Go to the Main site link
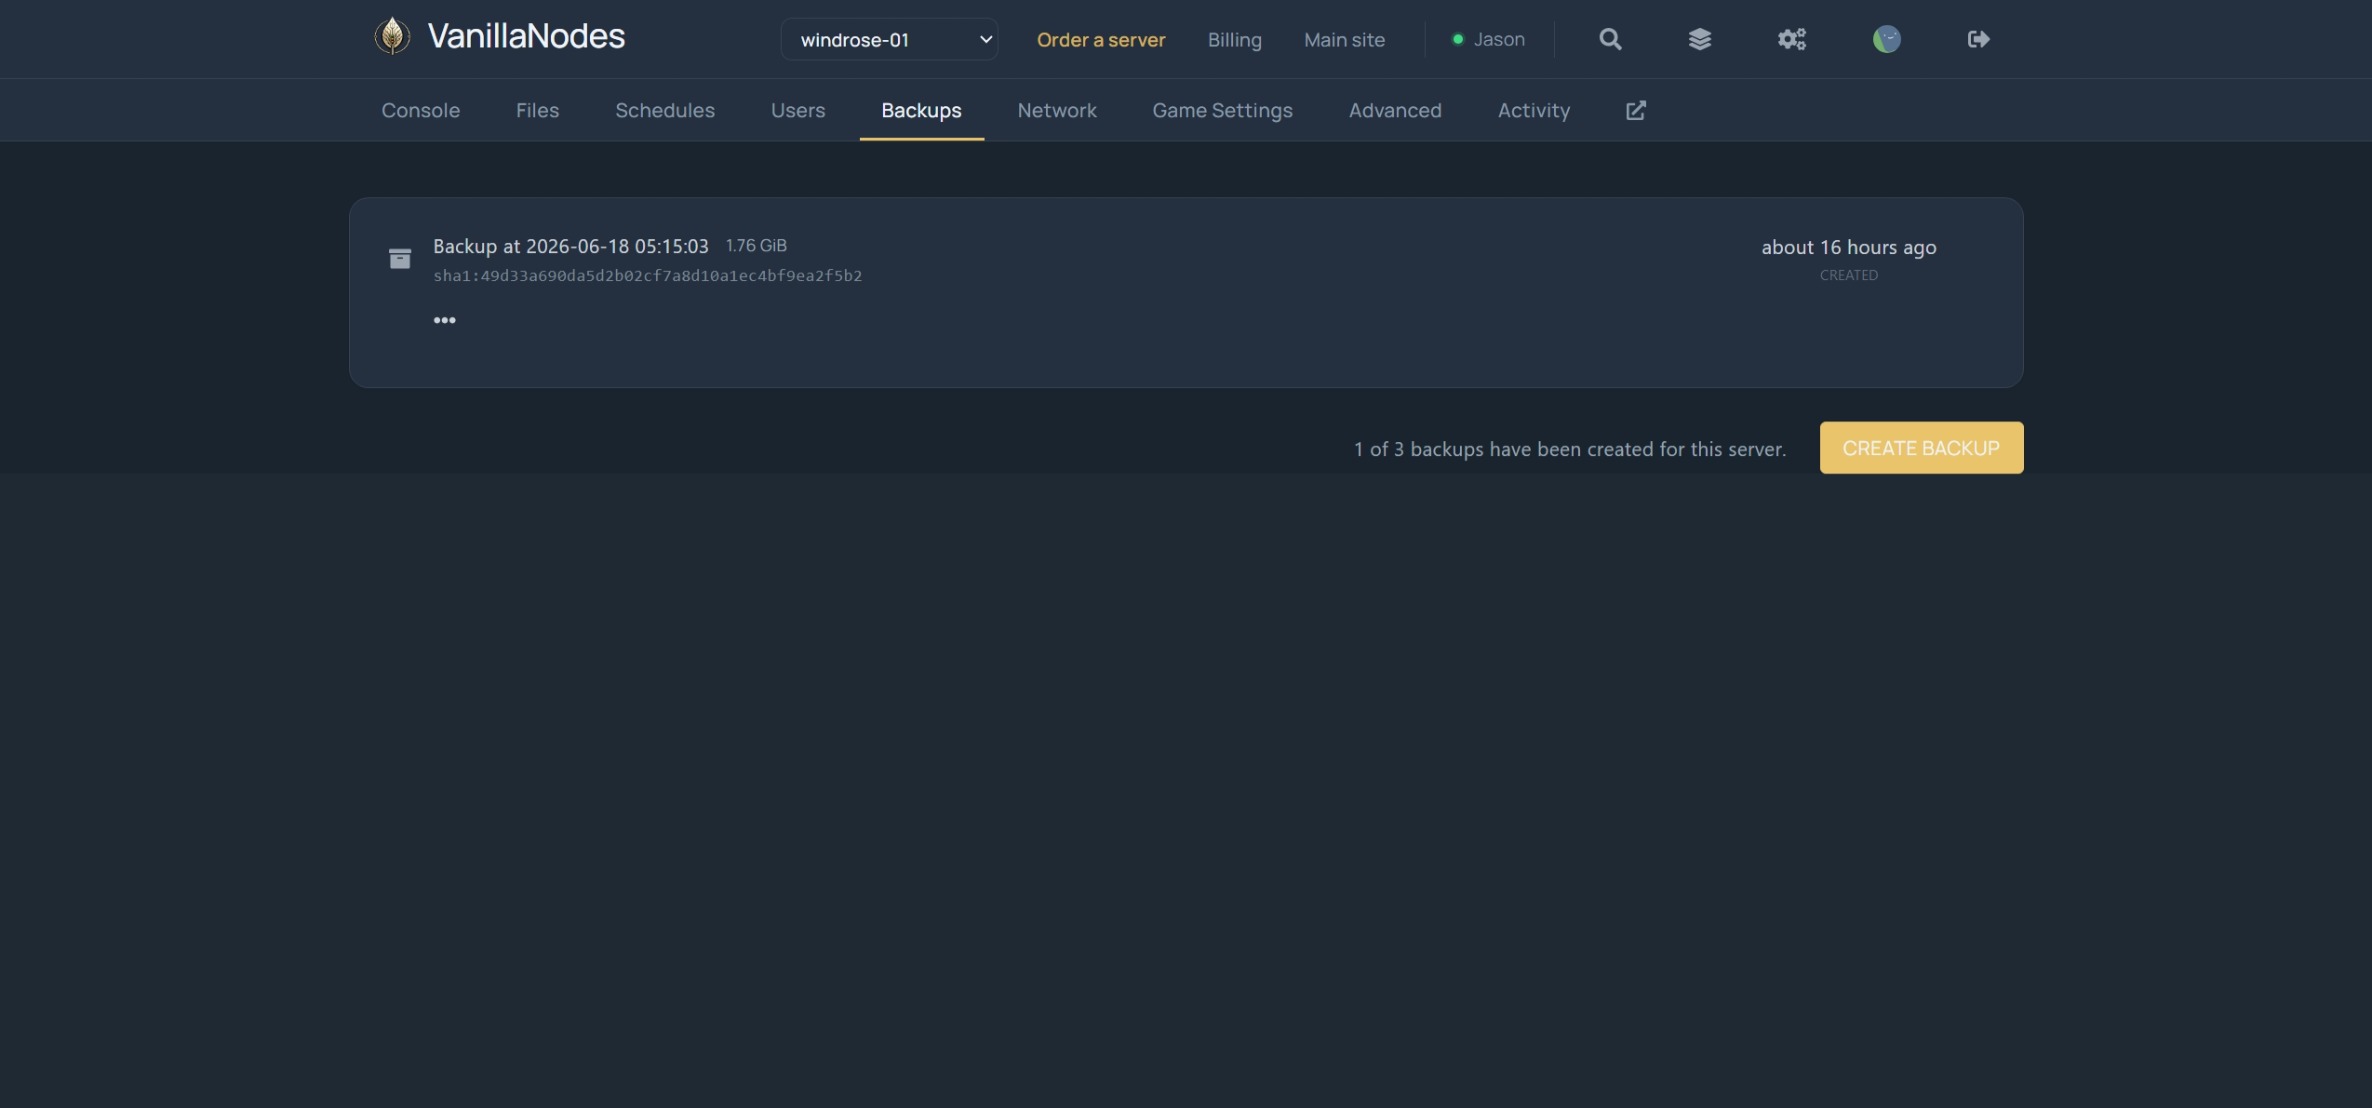Screen dimensions: 2372x1108 [1344, 39]
